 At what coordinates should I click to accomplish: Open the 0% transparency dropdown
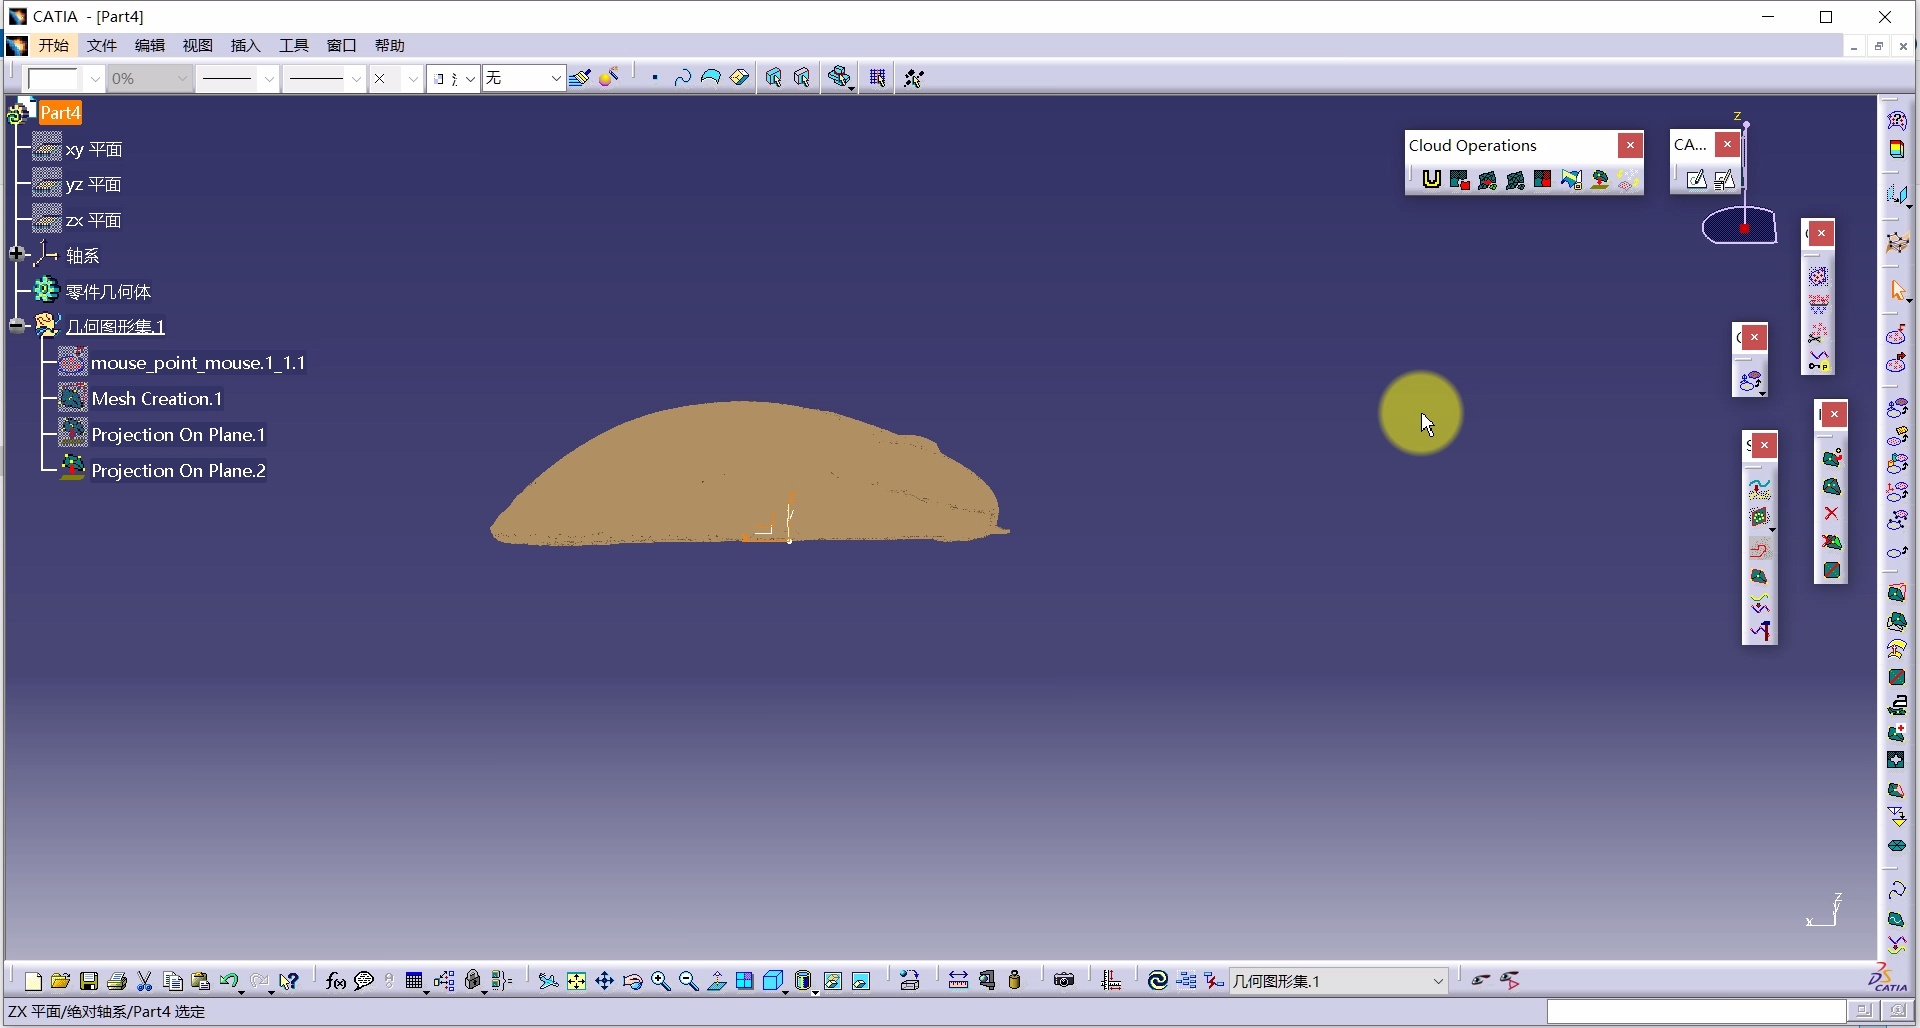181,78
